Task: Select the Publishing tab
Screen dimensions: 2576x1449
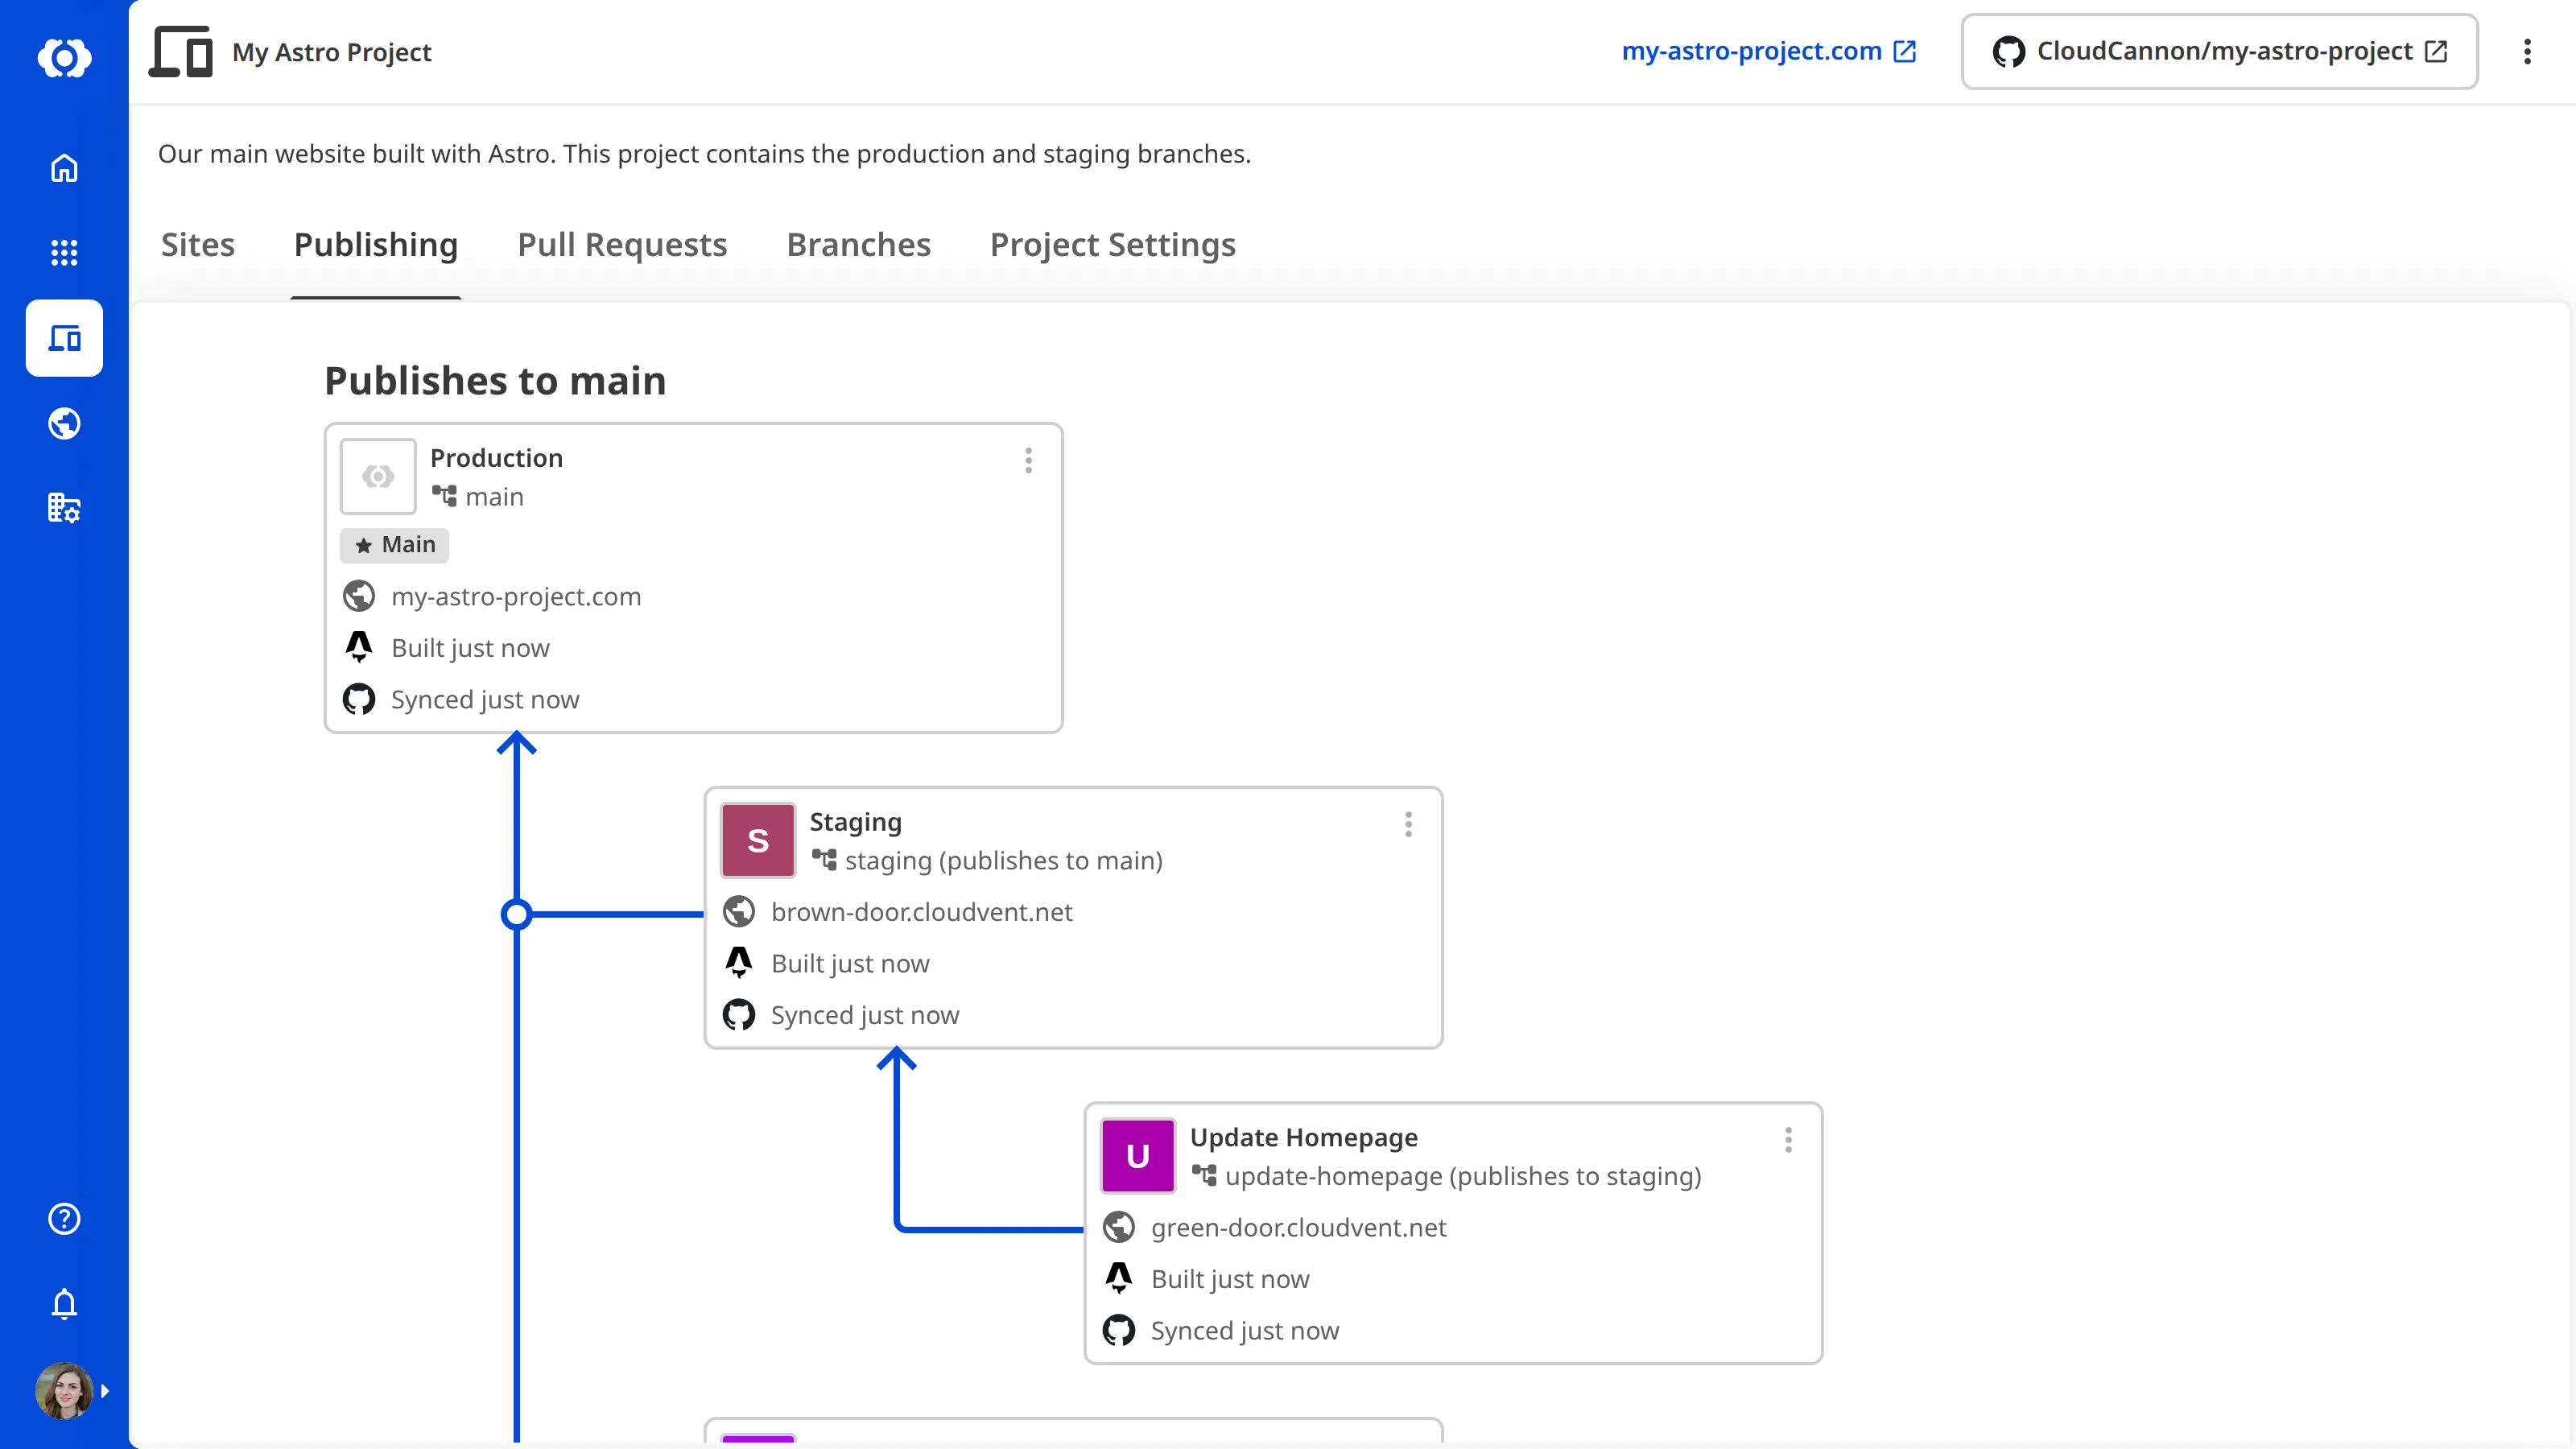Action: click(376, 244)
